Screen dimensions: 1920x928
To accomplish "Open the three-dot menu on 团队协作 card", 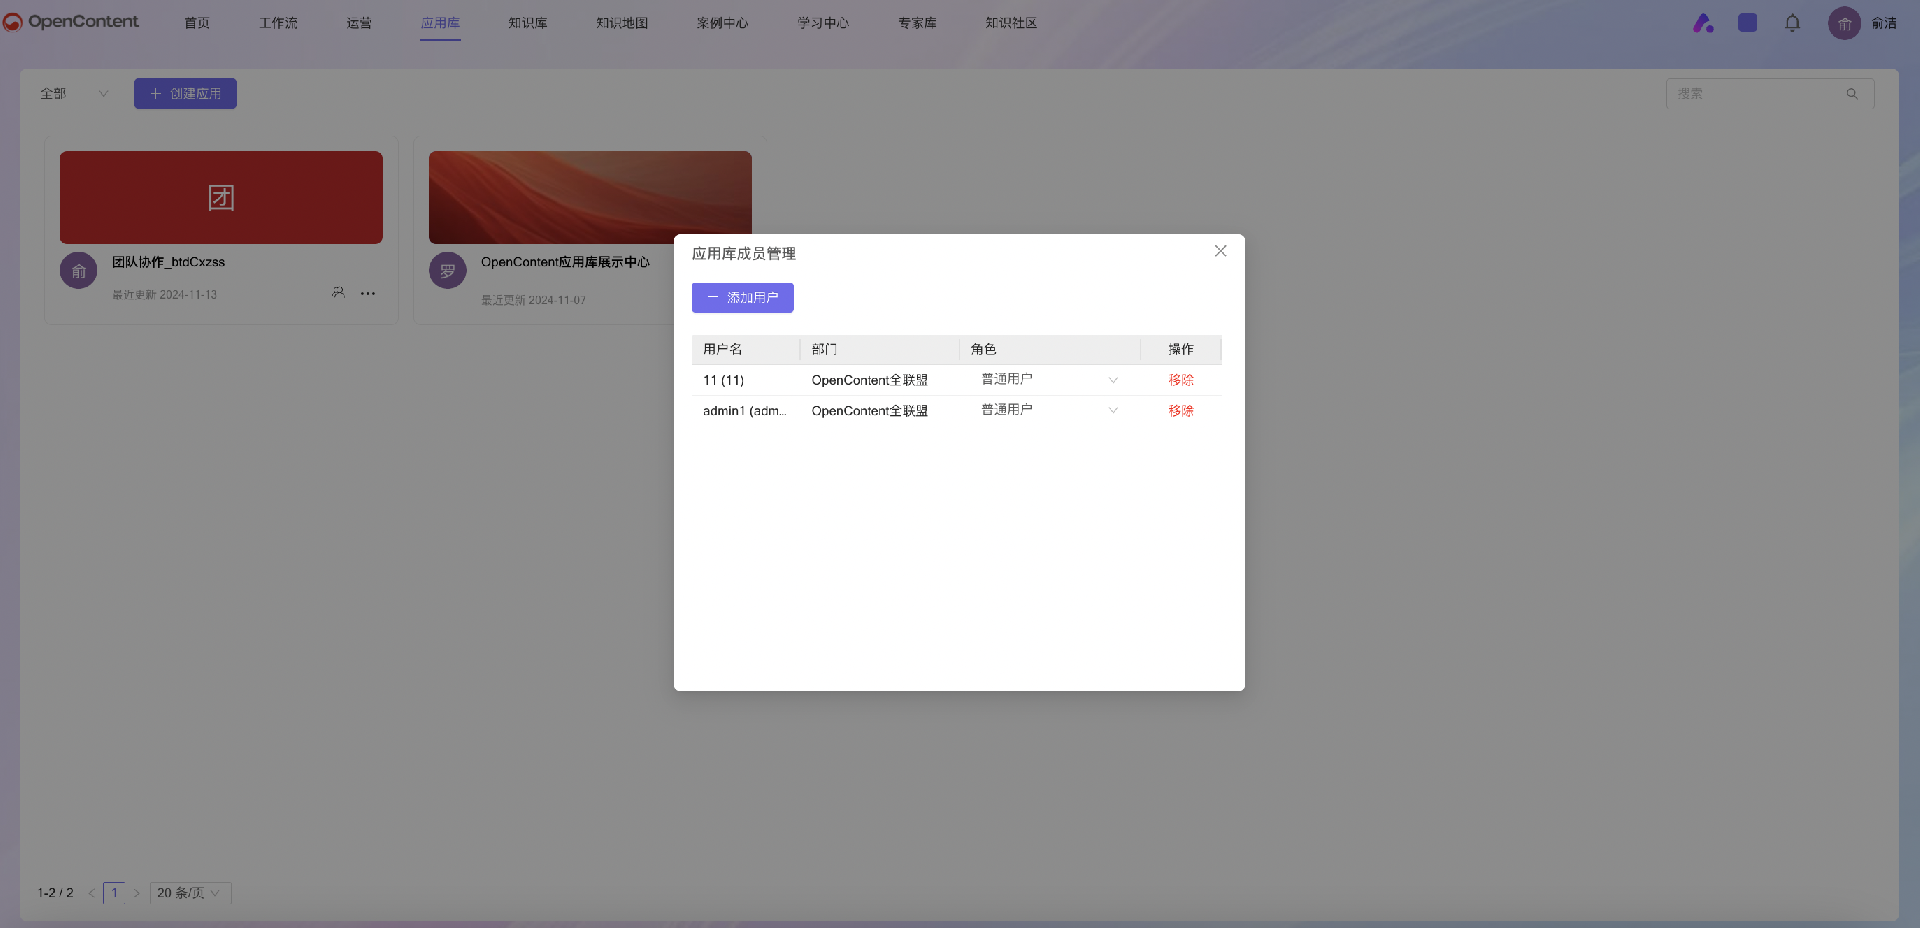I will (368, 293).
